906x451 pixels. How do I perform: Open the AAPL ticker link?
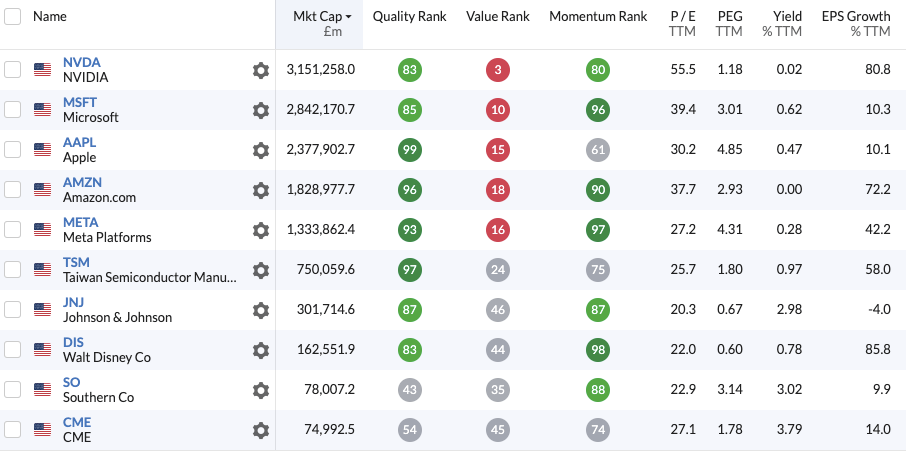click(80, 142)
